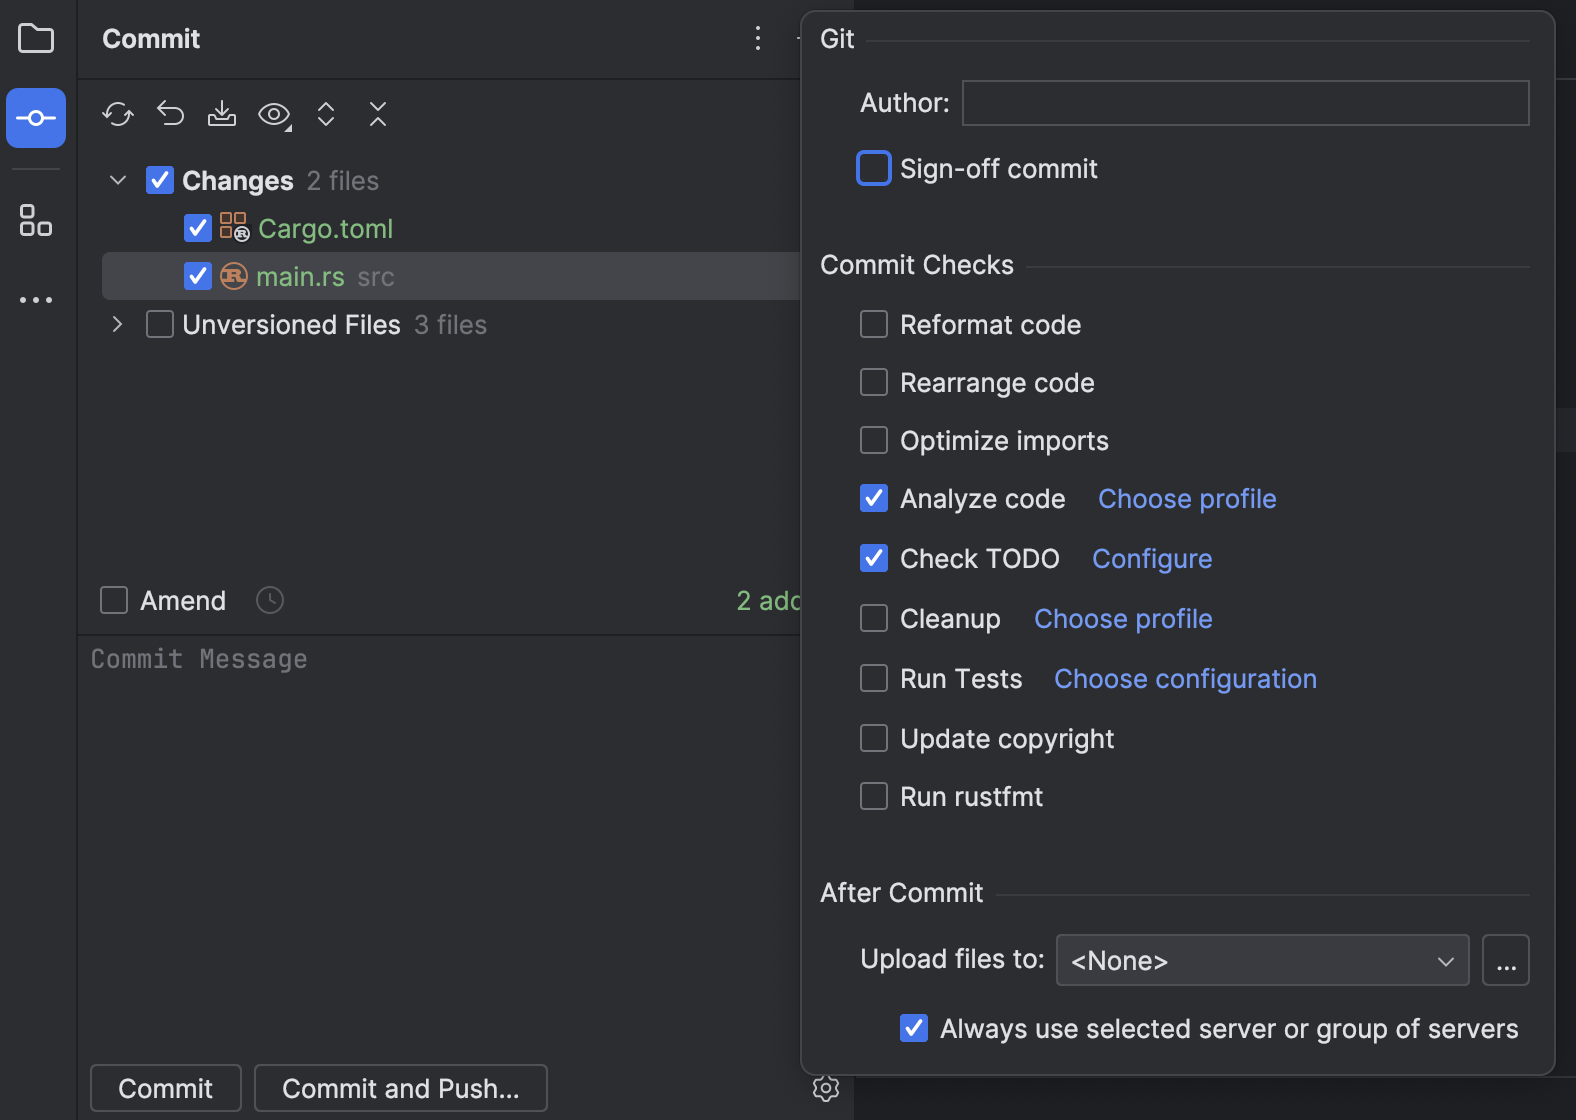Screen dimensions: 1576x1120
Task: Click the Refresh changes icon
Action: coord(118,114)
